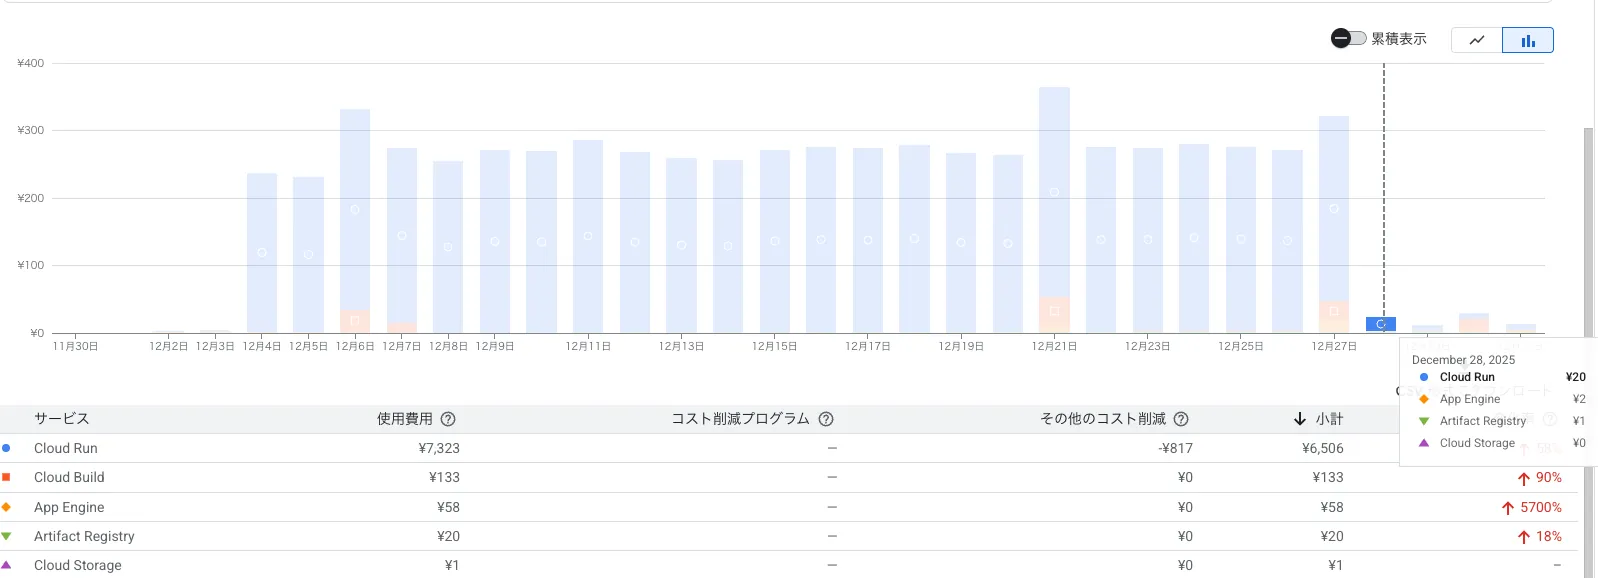Click the December 28, 2025 tooltip title

pos(1463,360)
